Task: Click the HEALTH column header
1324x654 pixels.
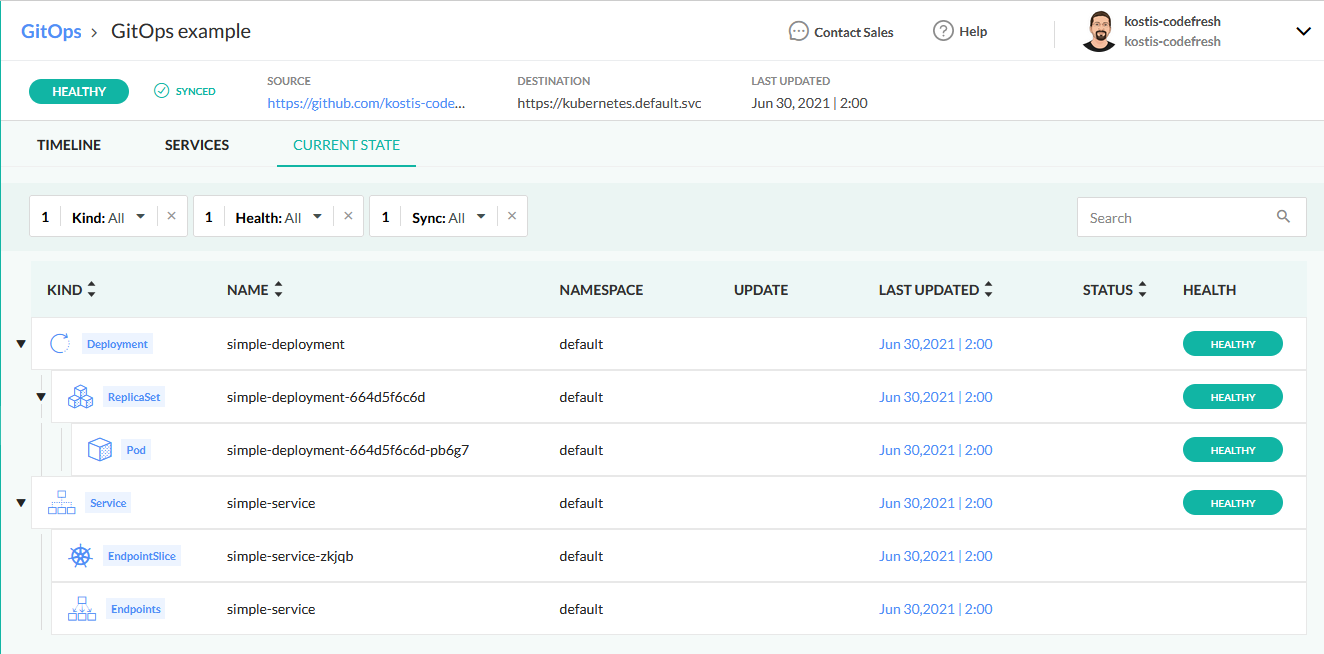Action: (x=1209, y=290)
